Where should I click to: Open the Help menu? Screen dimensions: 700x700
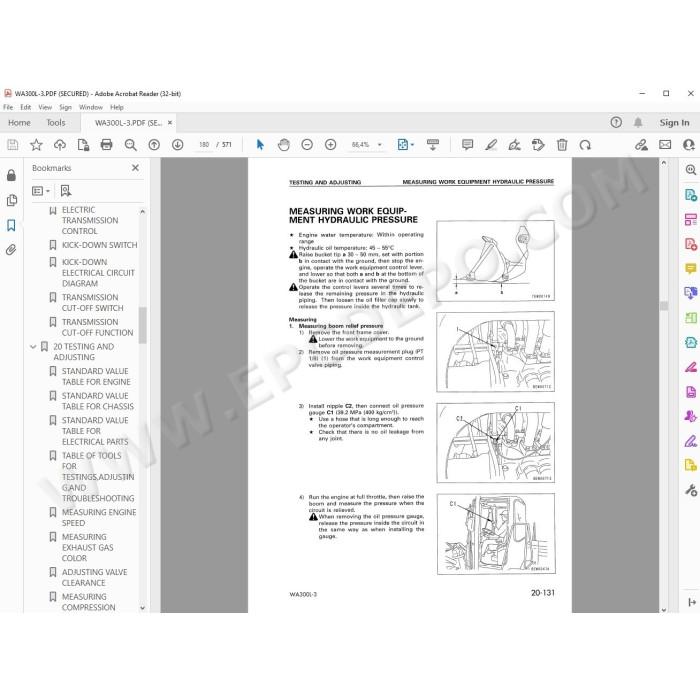(x=117, y=107)
